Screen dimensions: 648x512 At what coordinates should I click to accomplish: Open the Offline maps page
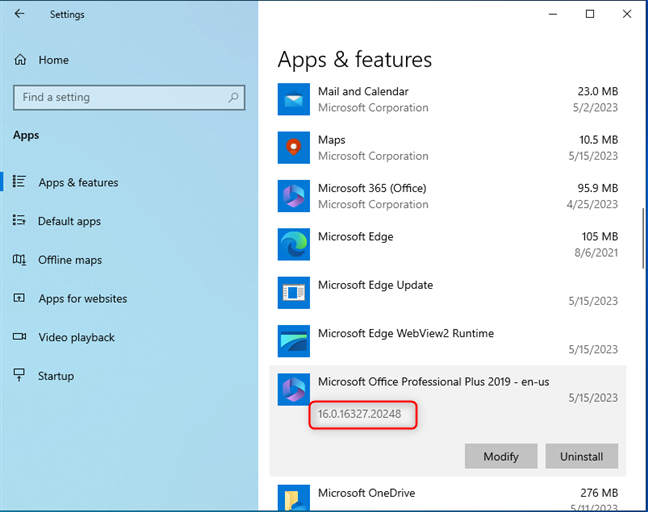pyautogui.click(x=70, y=260)
